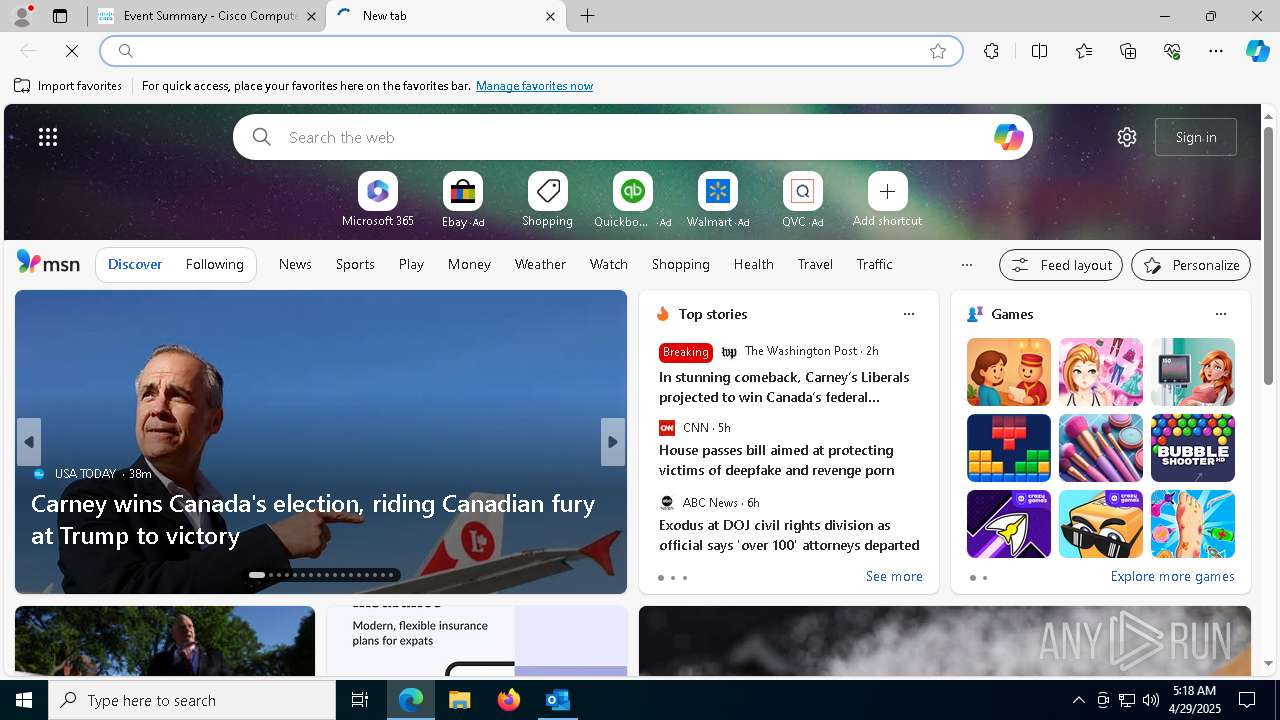Open the app launcher grid icon

coord(48,137)
